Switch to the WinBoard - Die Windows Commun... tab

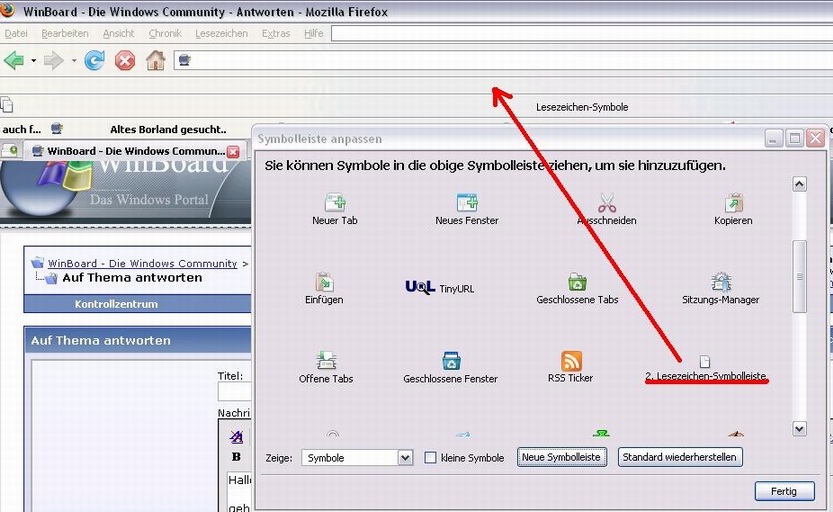coord(135,151)
